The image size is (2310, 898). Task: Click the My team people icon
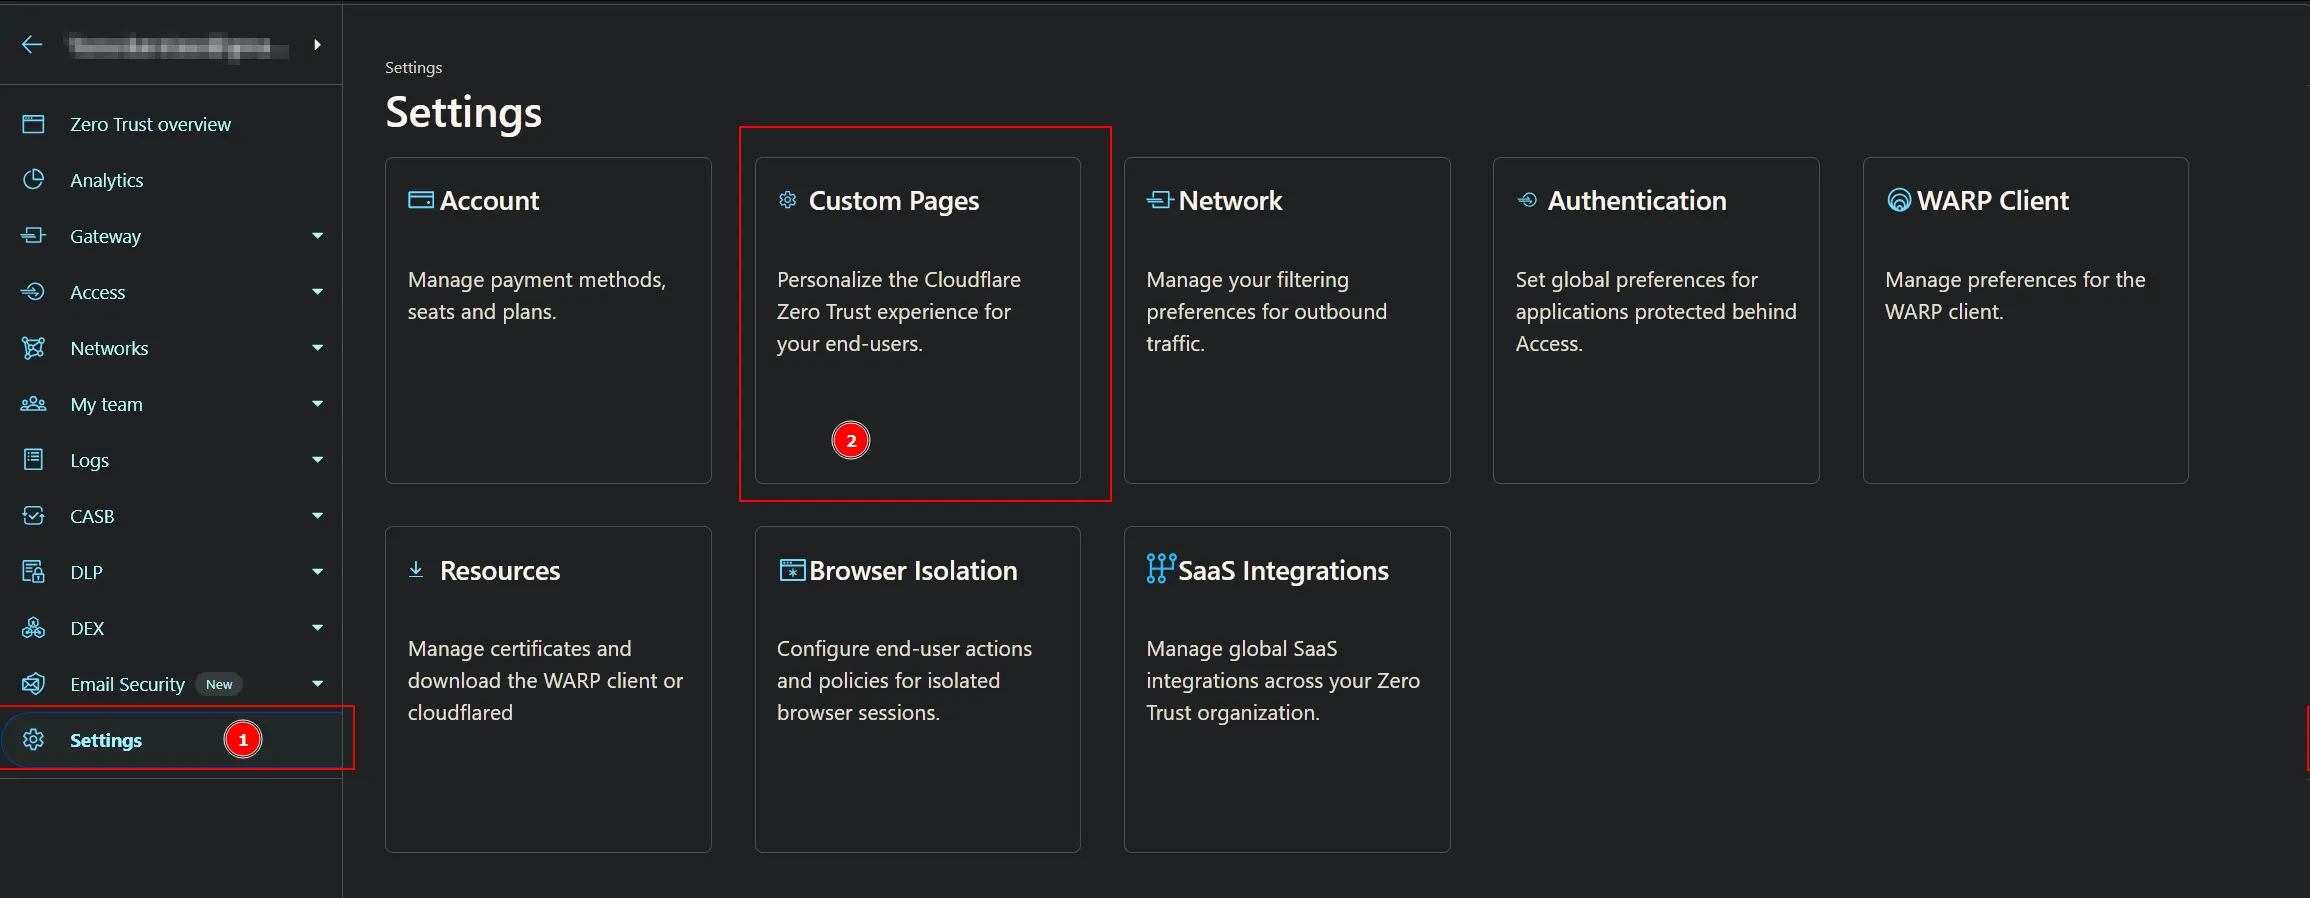click(33, 404)
